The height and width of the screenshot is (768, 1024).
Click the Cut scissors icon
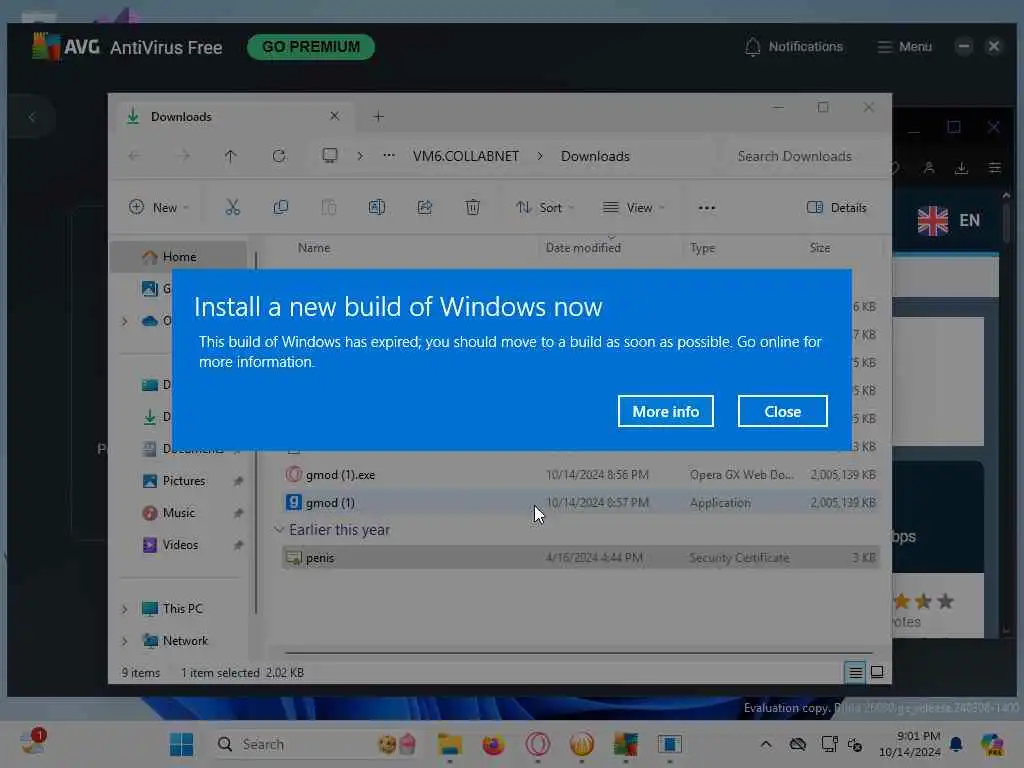[232, 208]
